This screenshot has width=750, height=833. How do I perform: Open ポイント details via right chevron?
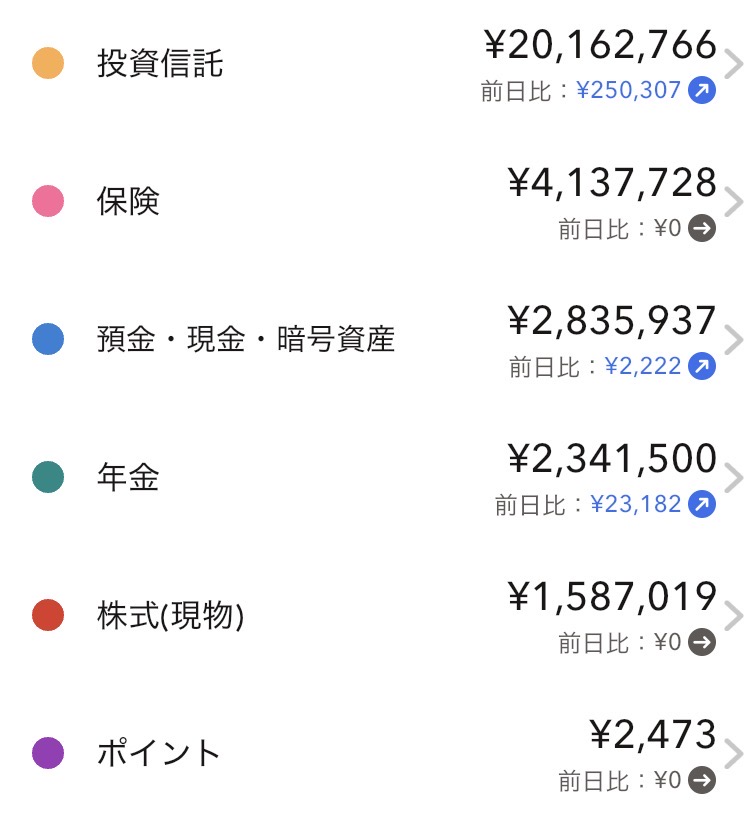tap(735, 754)
